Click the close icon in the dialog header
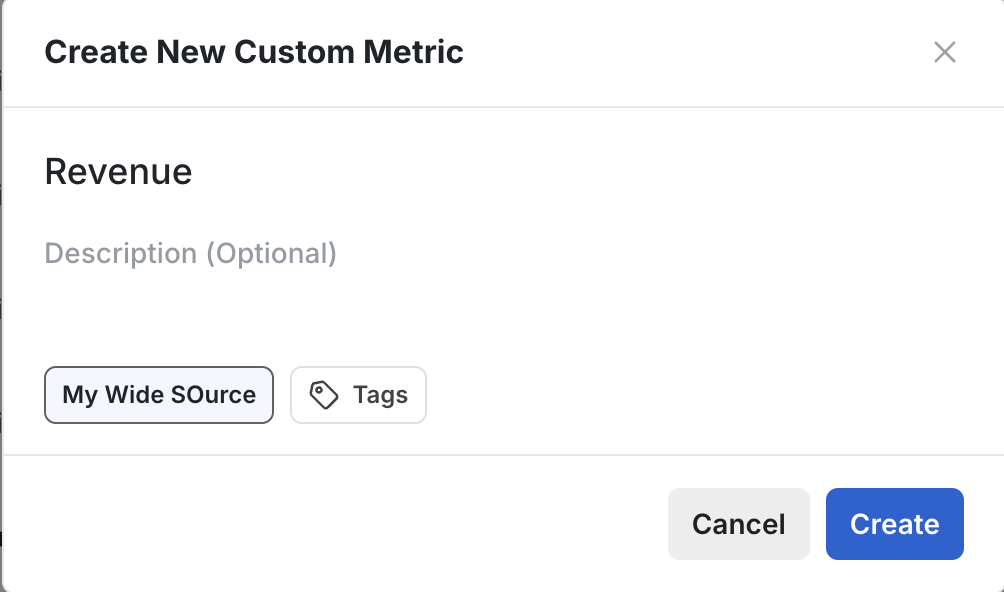 (x=944, y=52)
